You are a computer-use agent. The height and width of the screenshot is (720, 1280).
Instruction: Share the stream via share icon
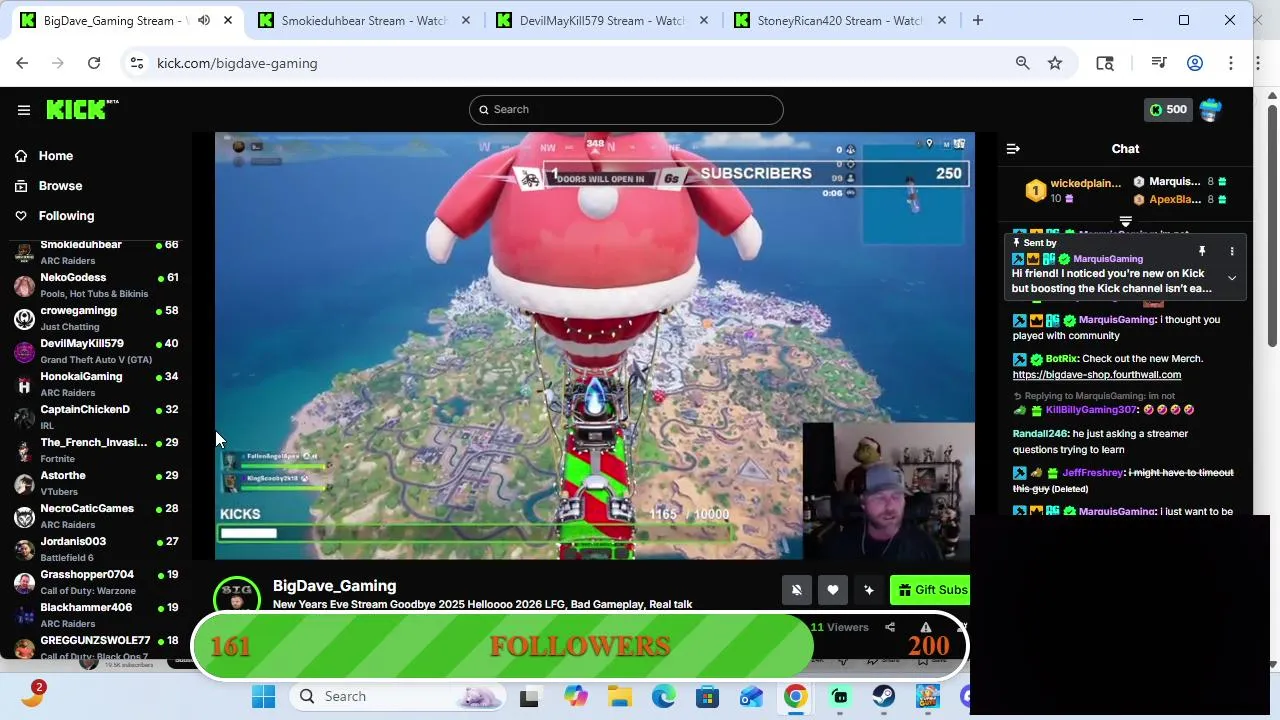890,627
